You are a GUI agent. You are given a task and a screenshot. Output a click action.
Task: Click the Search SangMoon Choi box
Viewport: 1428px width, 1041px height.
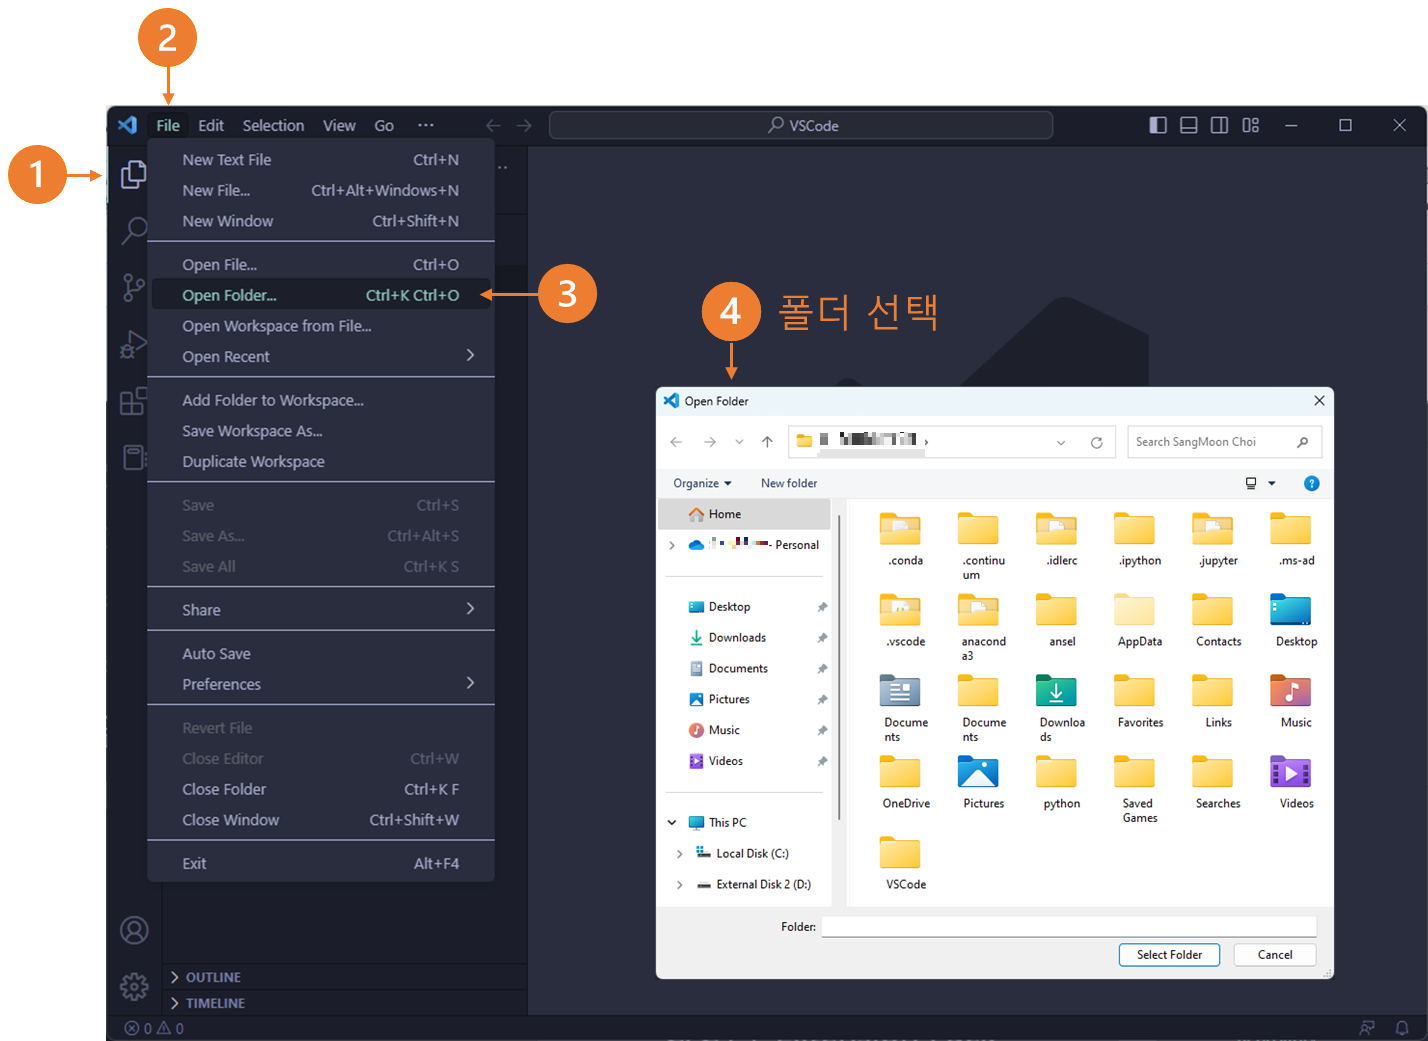(x=1224, y=442)
